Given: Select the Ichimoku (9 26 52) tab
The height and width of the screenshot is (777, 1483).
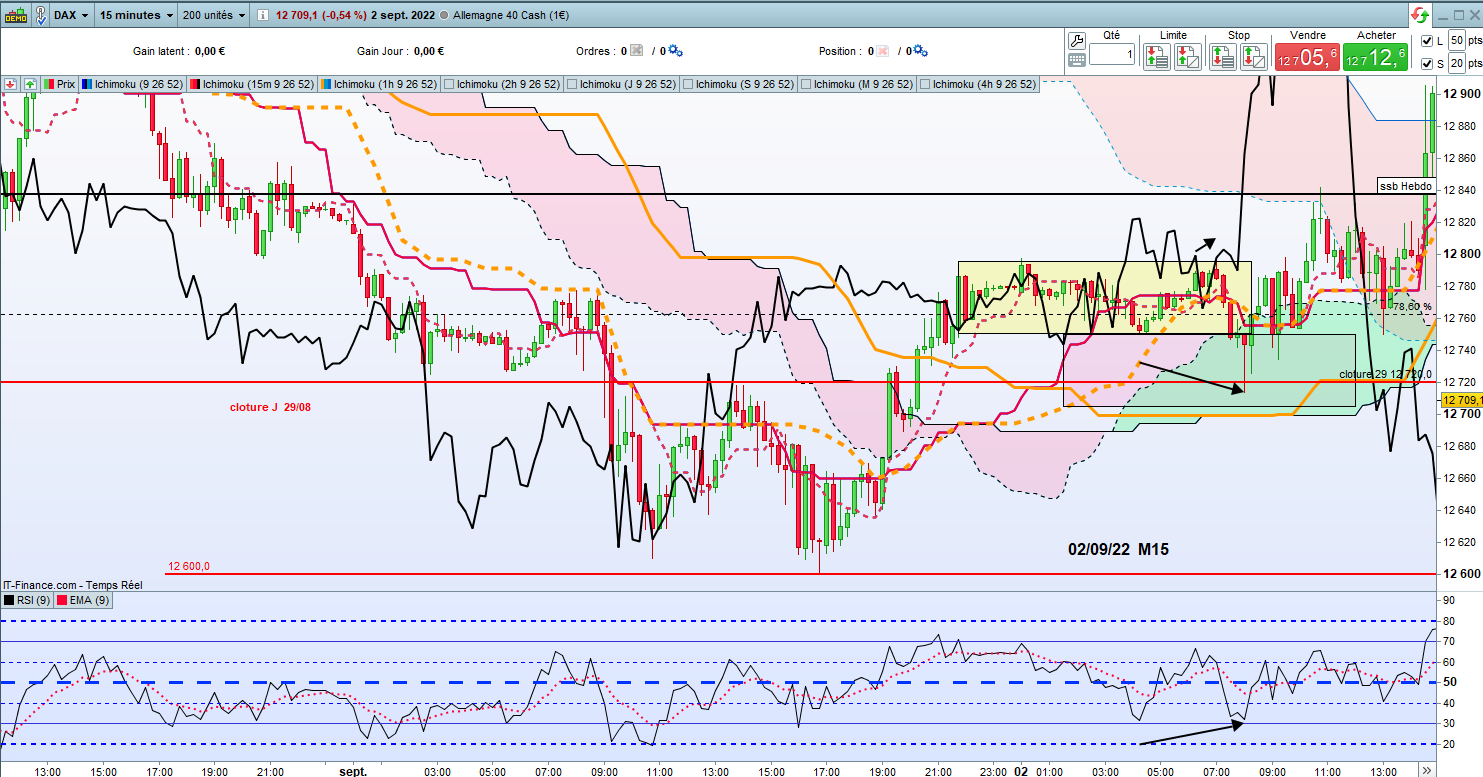Looking at the screenshot, I should click(x=133, y=84).
